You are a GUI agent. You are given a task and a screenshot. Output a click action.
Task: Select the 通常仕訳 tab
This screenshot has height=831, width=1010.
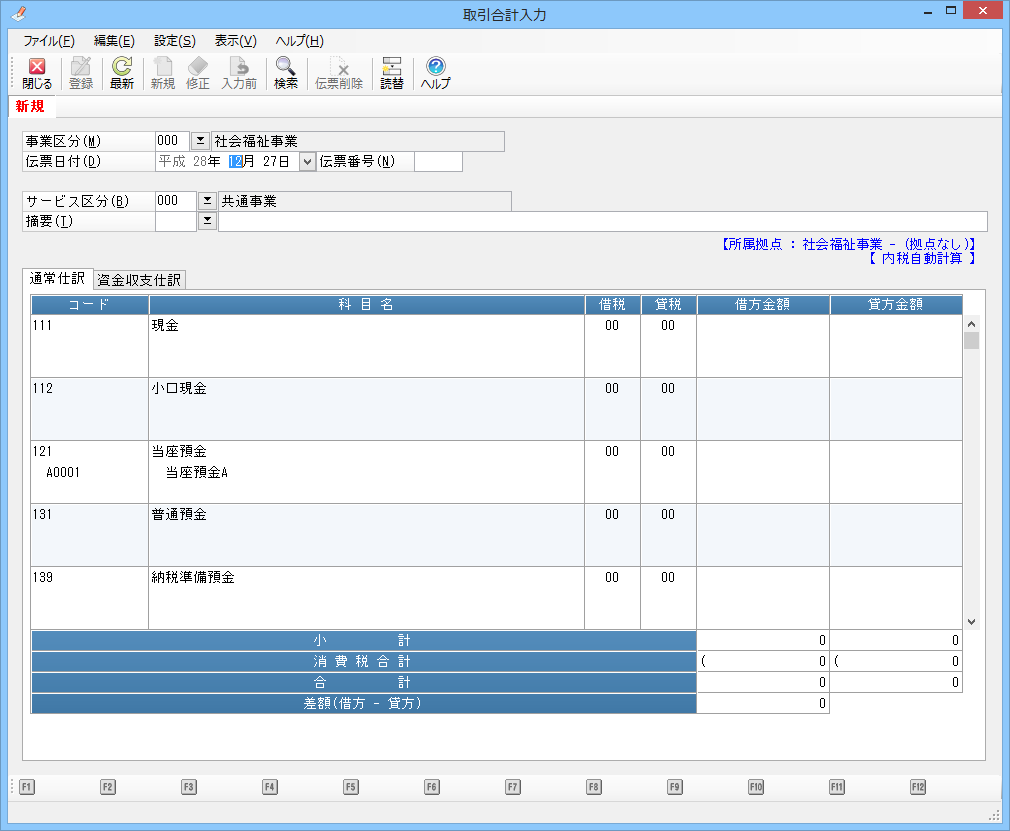pos(58,279)
